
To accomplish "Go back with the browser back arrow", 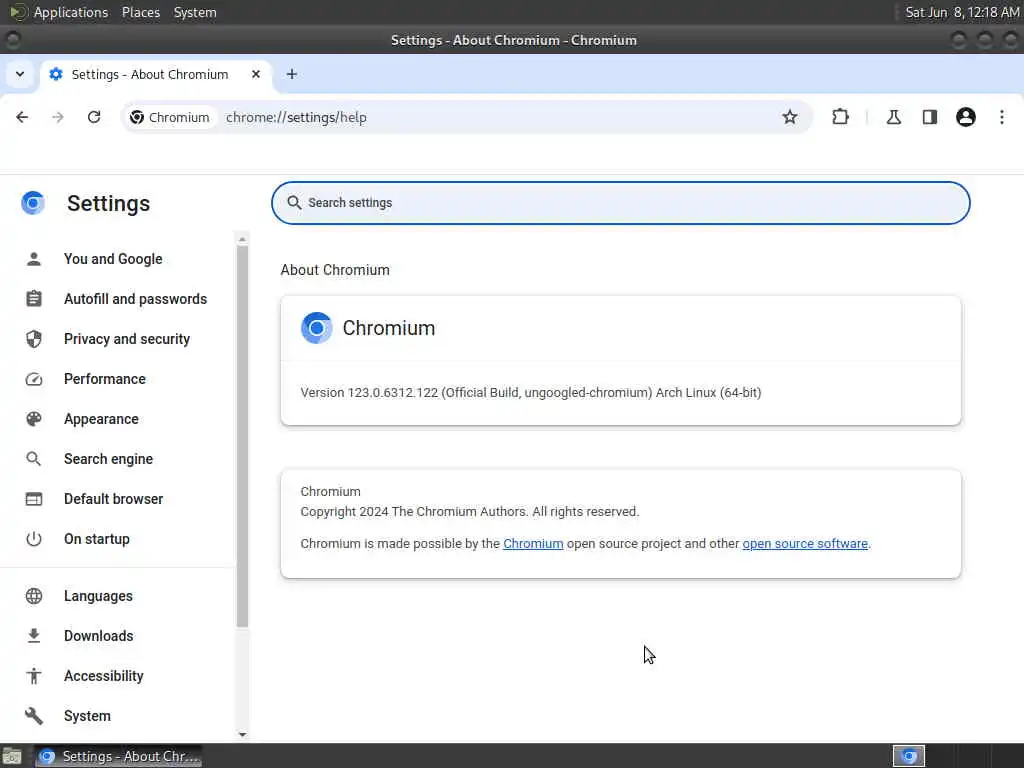I will (22, 117).
